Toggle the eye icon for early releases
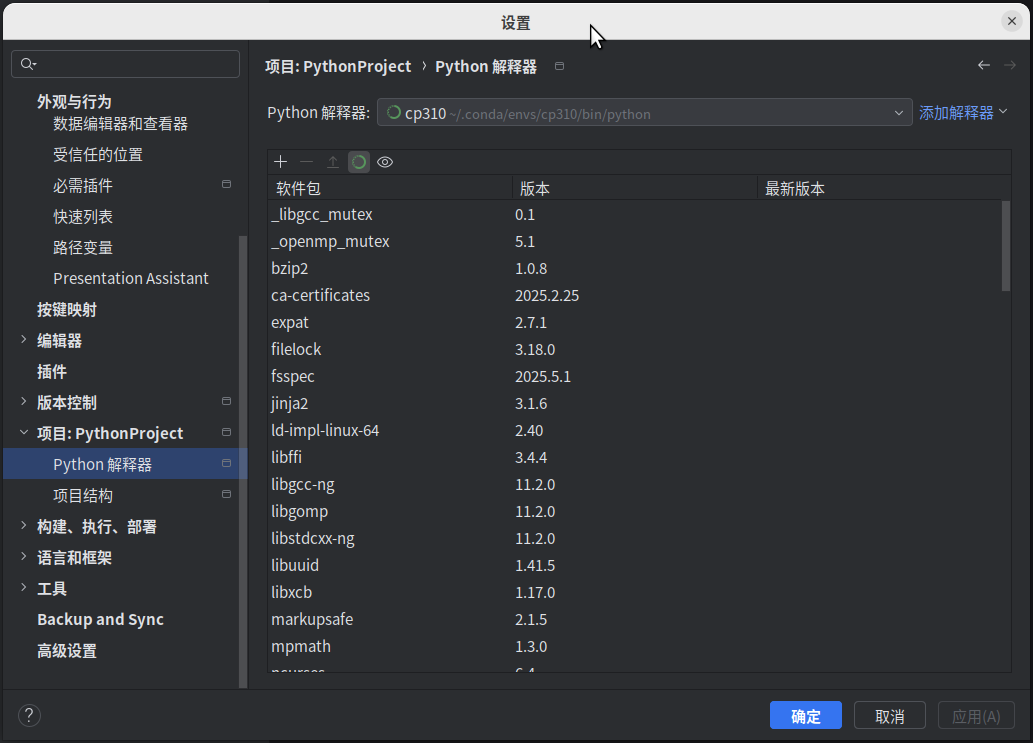 (385, 162)
